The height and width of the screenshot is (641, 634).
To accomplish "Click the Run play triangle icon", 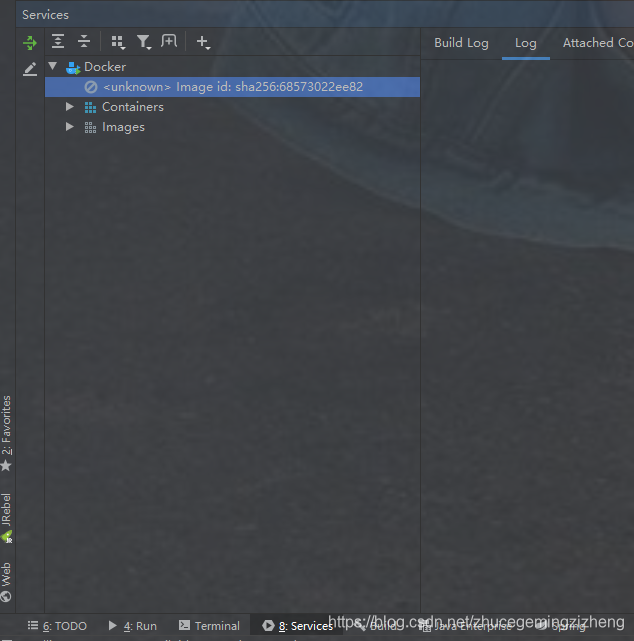I will [112, 625].
